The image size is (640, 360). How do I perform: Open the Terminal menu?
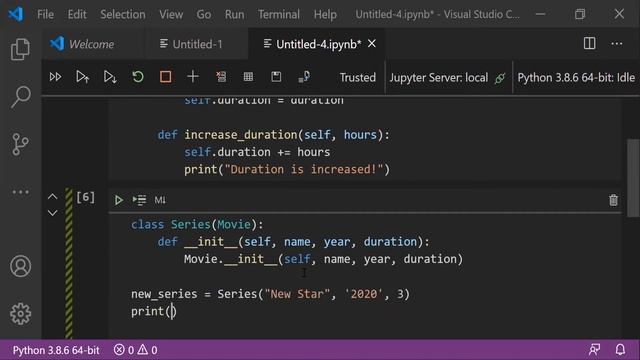pyautogui.click(x=279, y=15)
